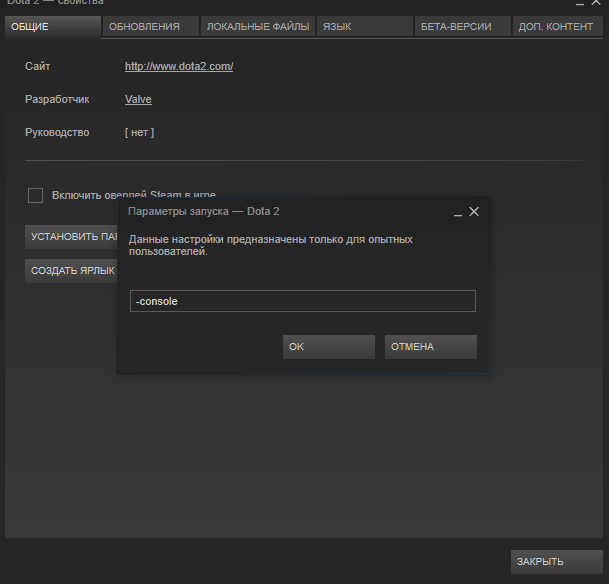Click the -console launch options field
This screenshot has height=584, width=609.
coord(303,301)
